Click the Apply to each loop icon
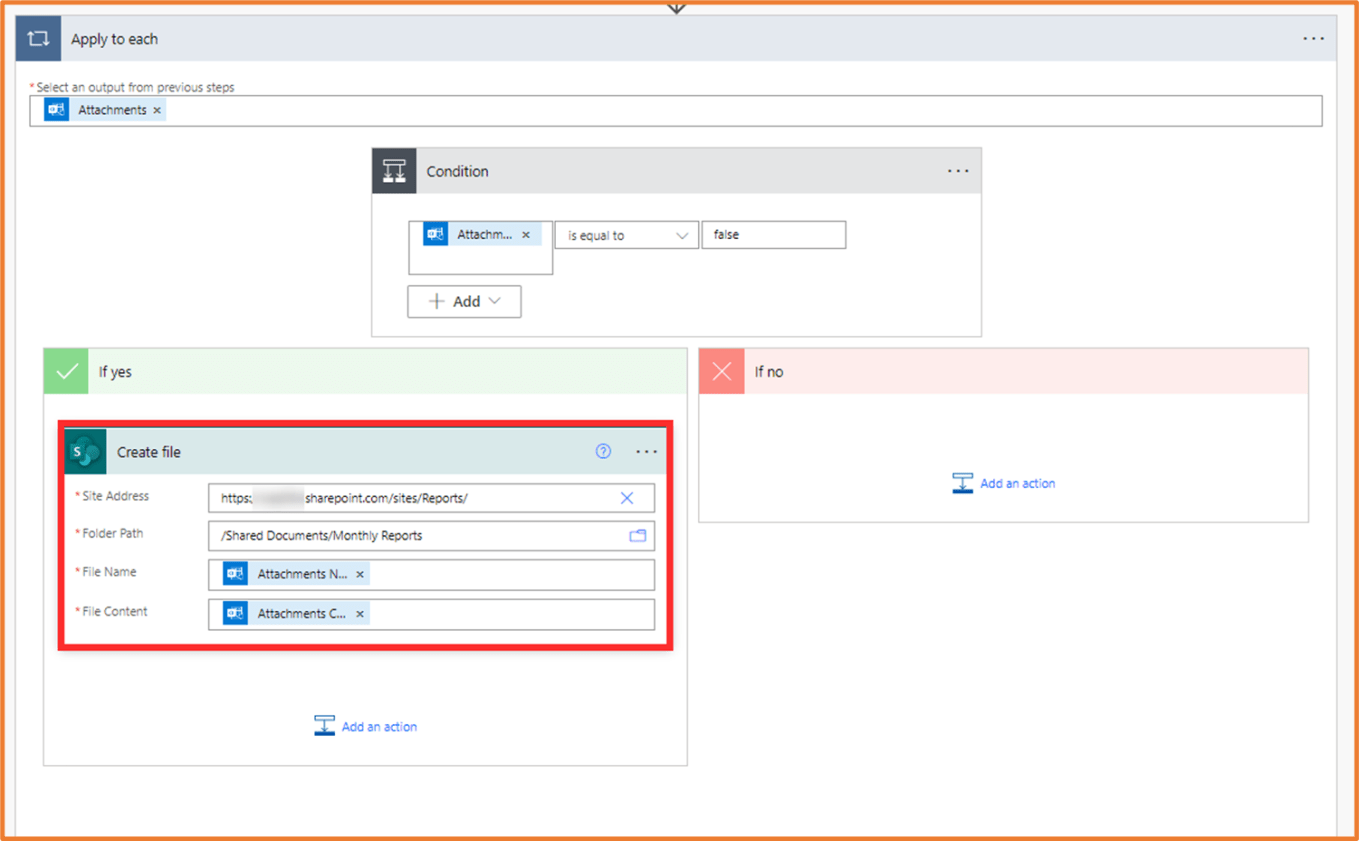This screenshot has width=1359, height=841. tap(38, 38)
